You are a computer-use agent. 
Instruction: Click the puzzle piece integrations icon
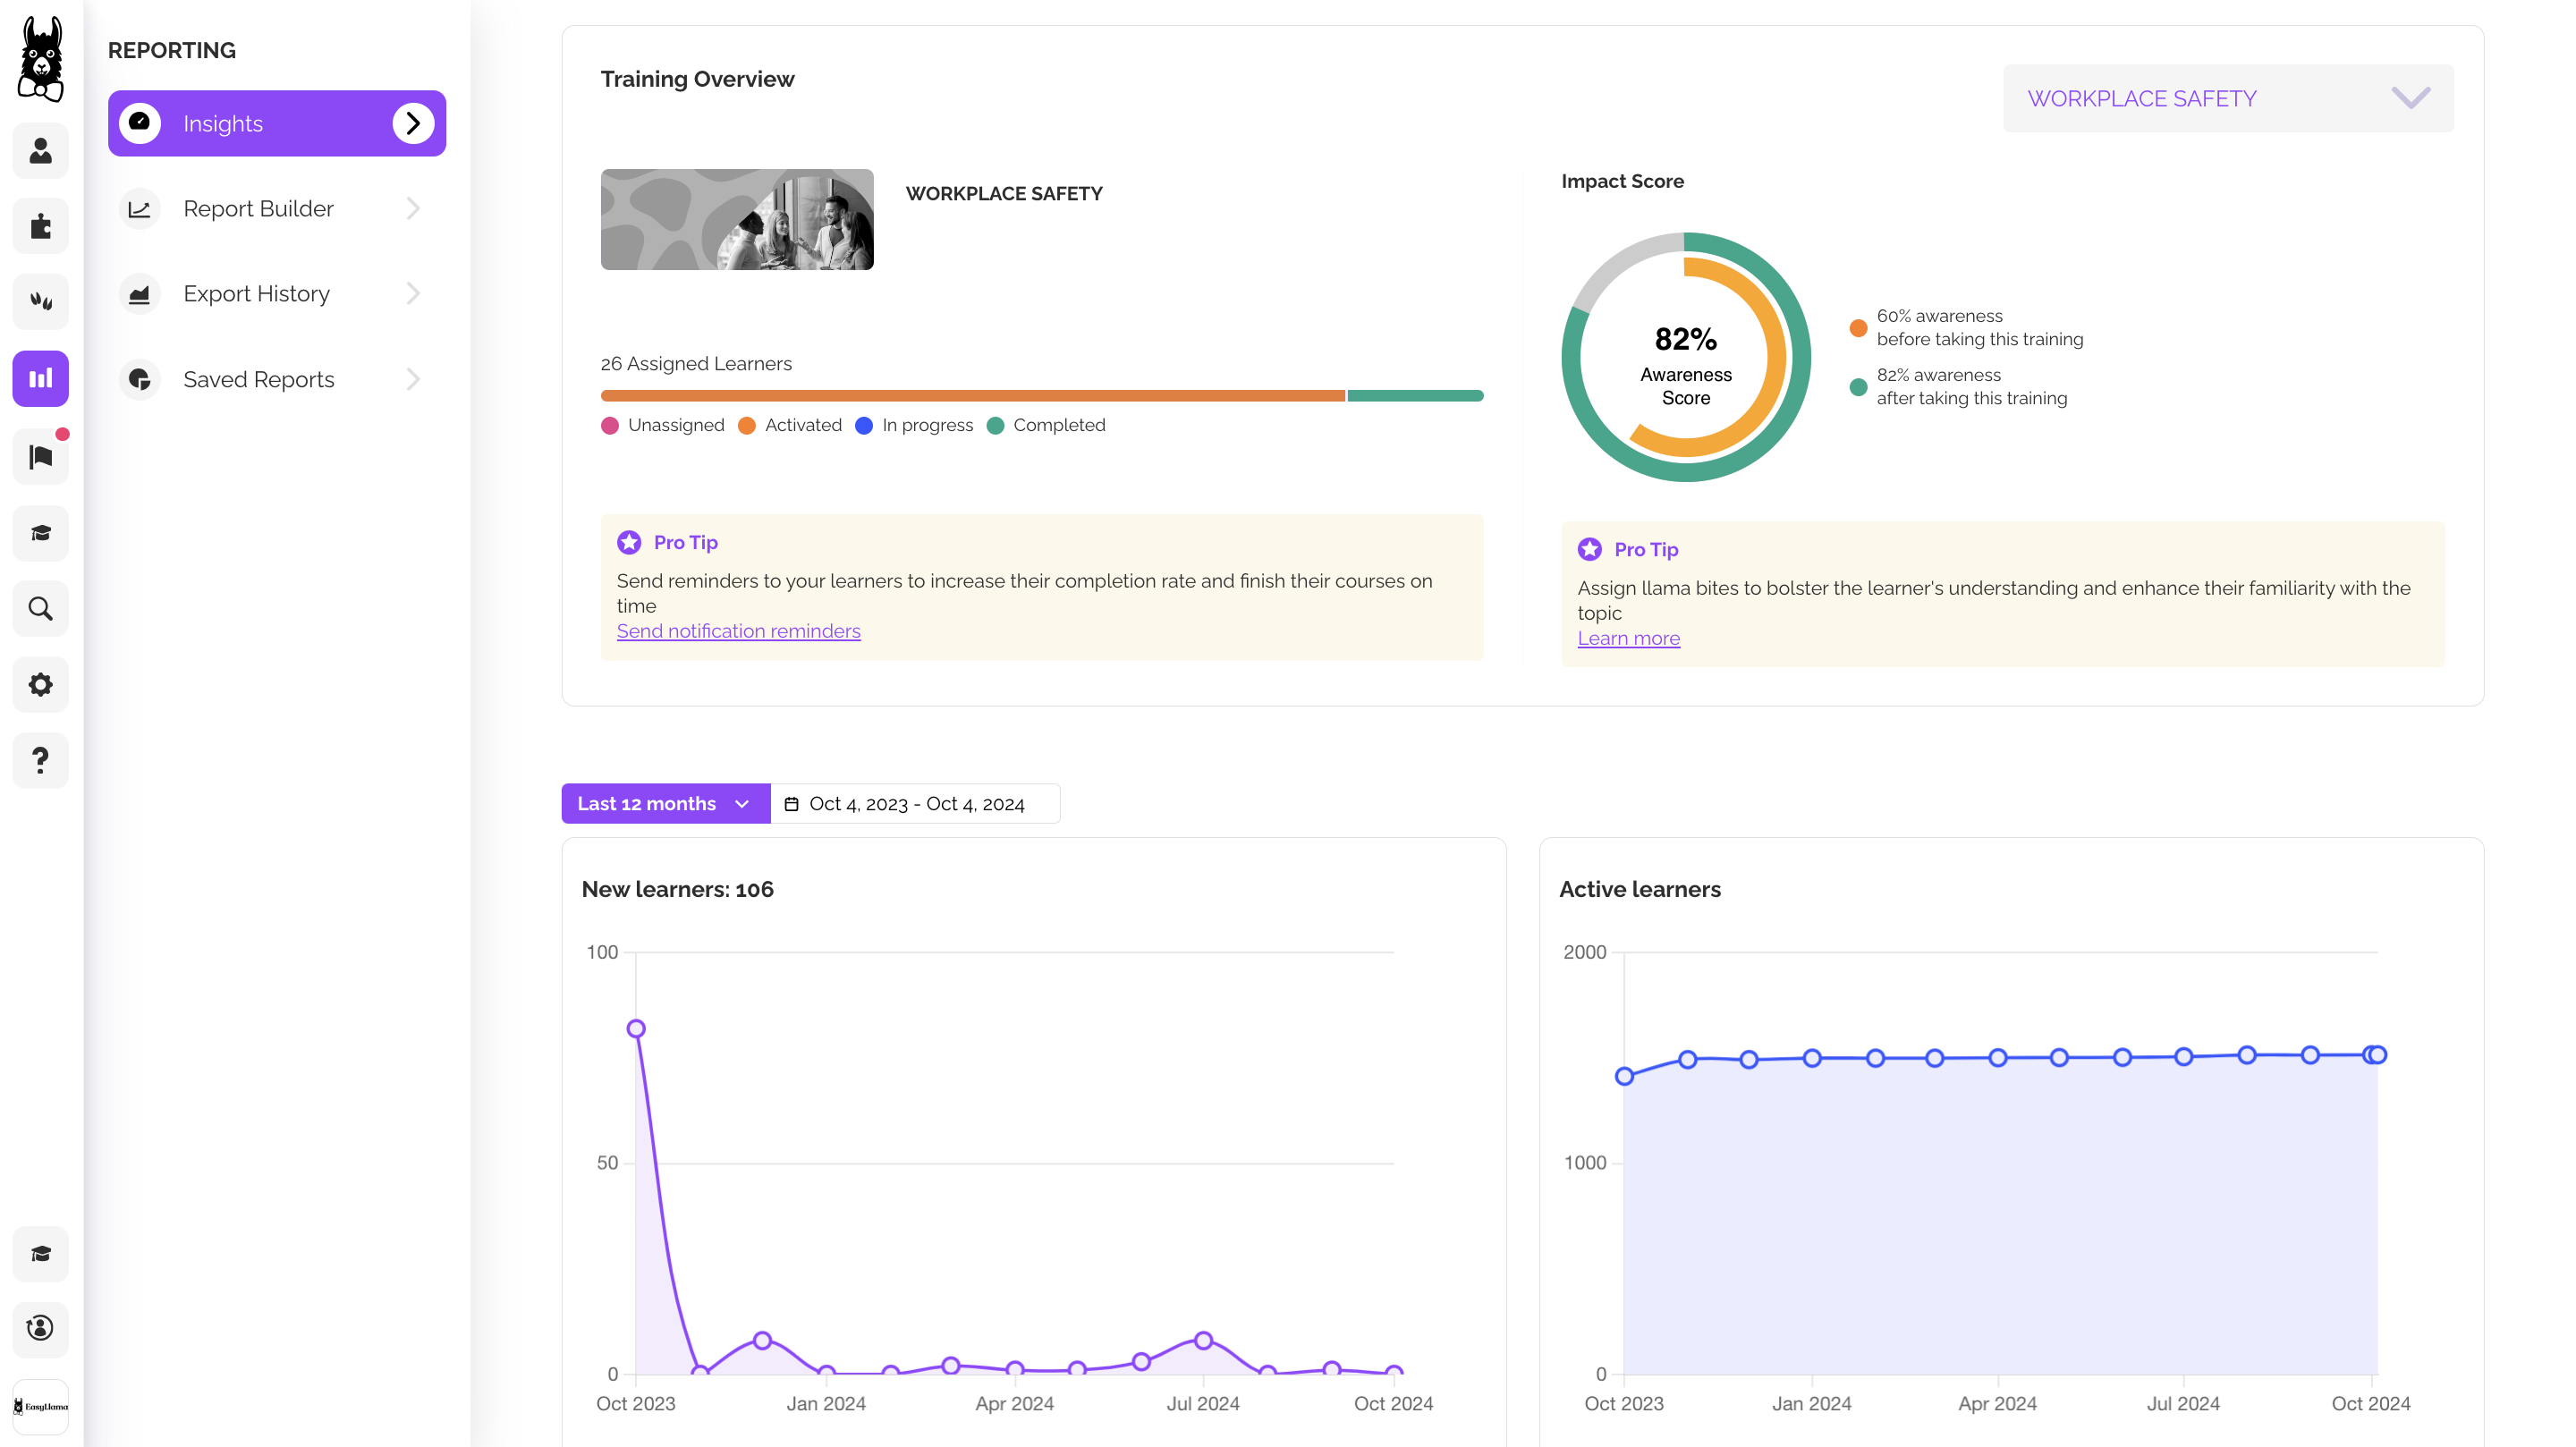pyautogui.click(x=40, y=226)
